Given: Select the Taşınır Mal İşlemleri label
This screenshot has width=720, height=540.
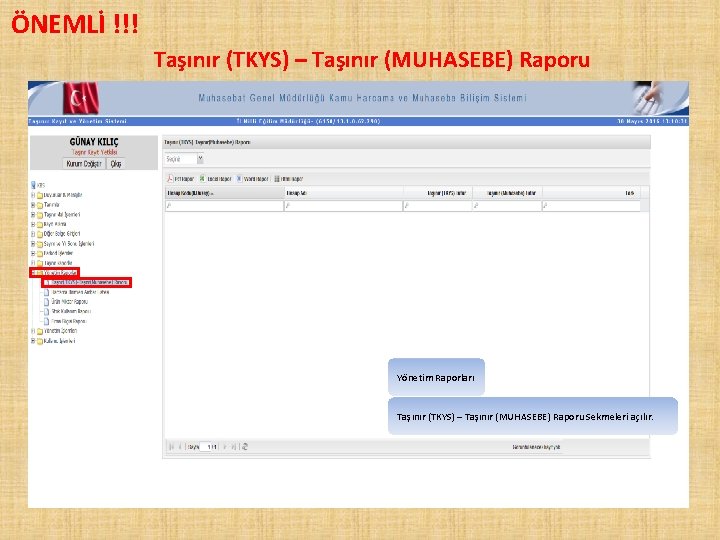Looking at the screenshot, I should (62, 214).
